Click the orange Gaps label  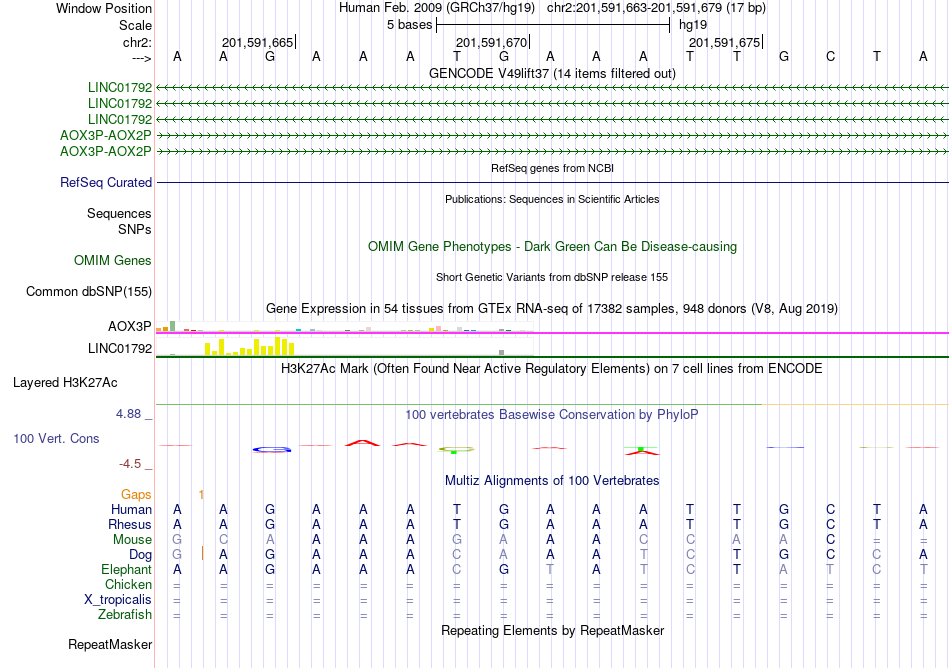(x=136, y=495)
